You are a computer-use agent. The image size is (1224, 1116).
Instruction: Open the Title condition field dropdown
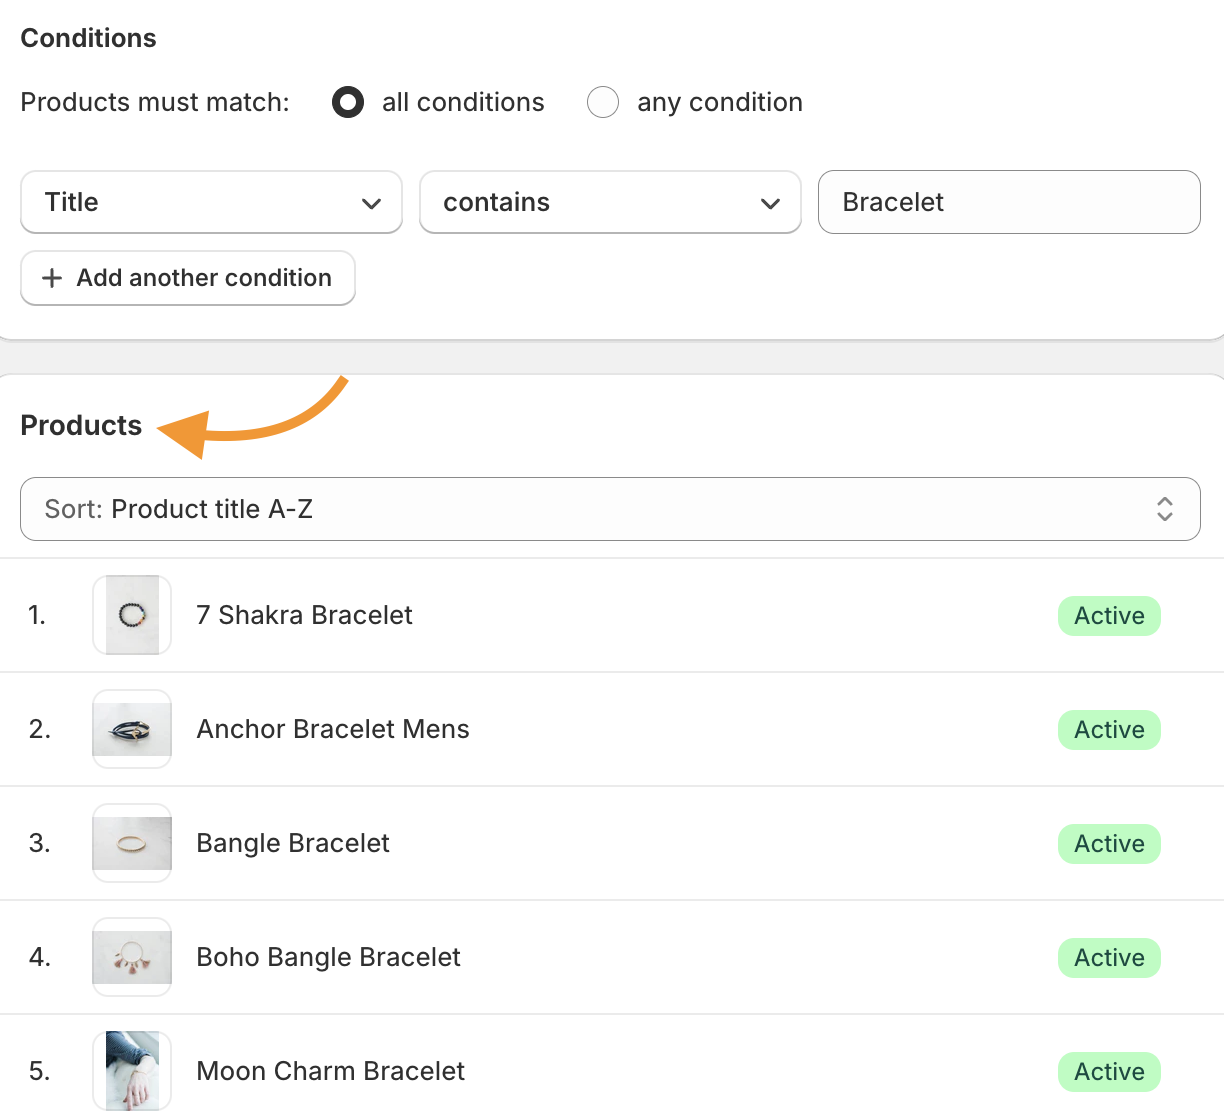pyautogui.click(x=211, y=202)
